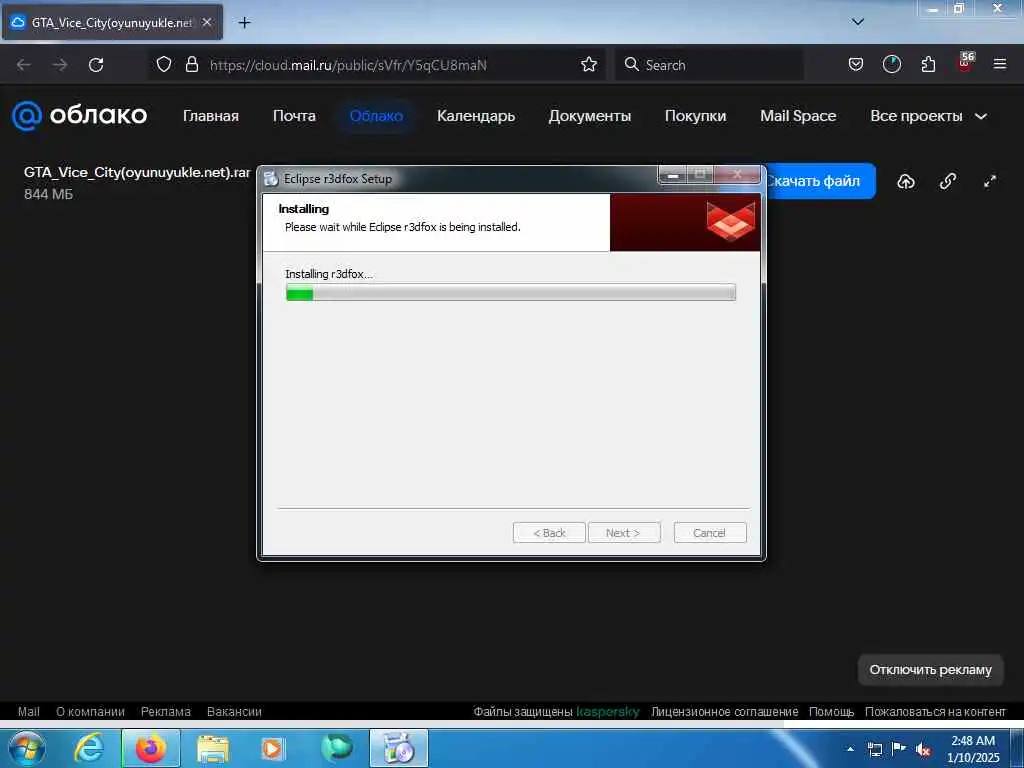Open the tracking protection shield icon
The image size is (1024, 768).
click(x=164, y=64)
